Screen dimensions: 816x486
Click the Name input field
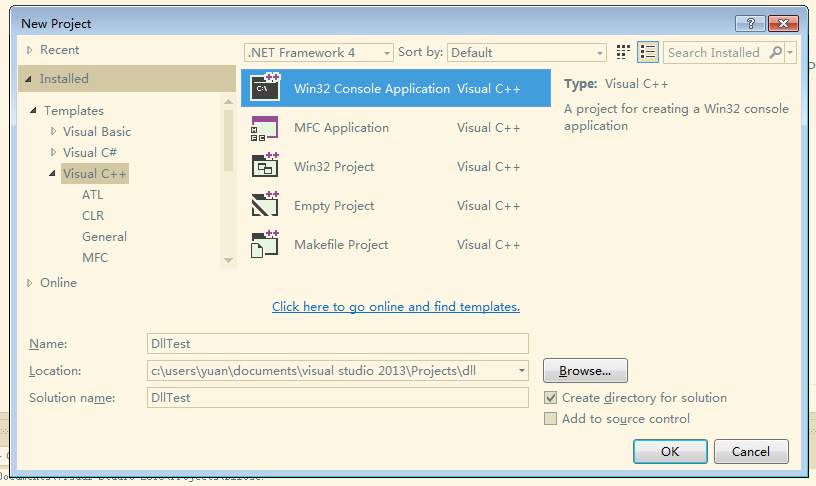338,344
